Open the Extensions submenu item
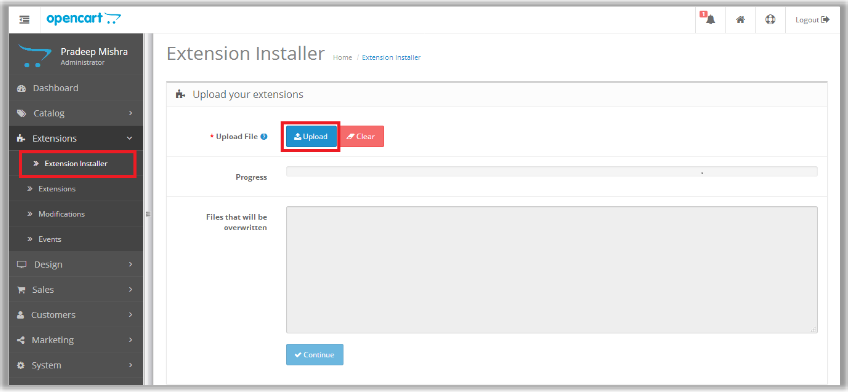 click(76, 189)
